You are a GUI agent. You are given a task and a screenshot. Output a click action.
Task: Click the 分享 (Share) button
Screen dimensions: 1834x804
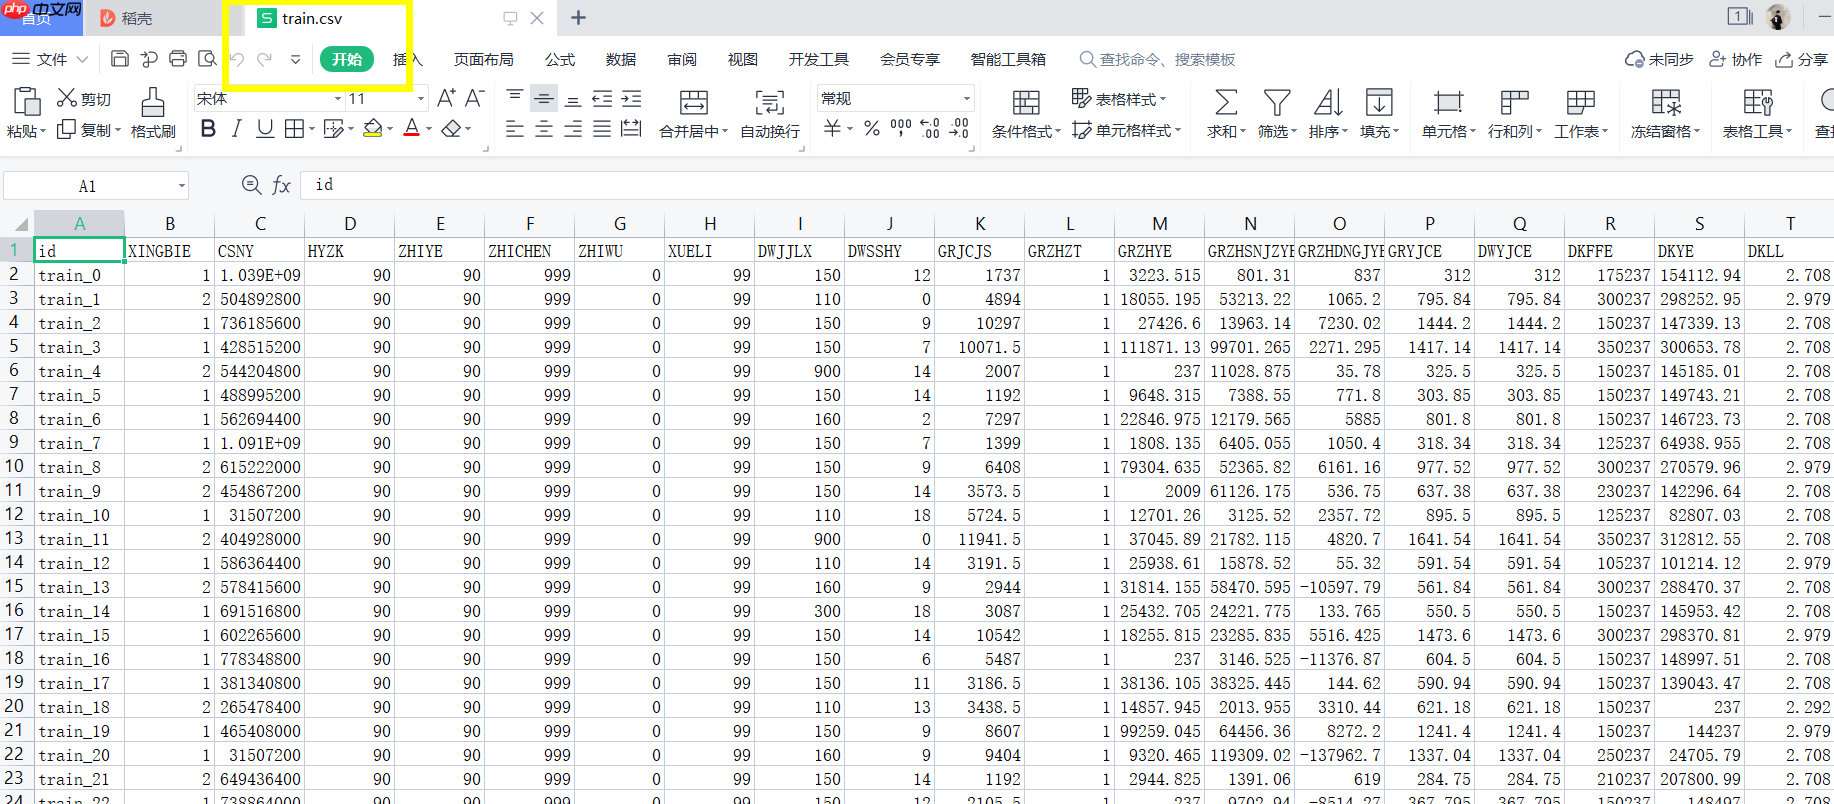pyautogui.click(x=1802, y=60)
